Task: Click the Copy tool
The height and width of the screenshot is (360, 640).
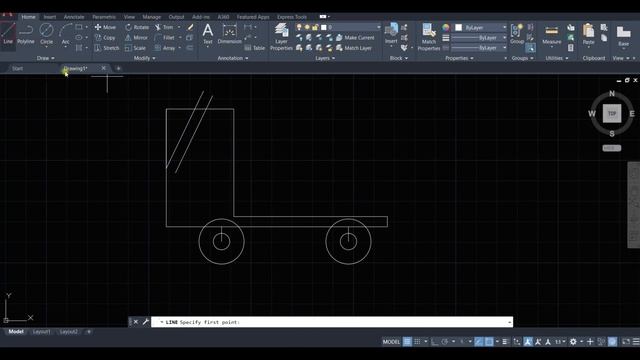Action: [x=105, y=38]
